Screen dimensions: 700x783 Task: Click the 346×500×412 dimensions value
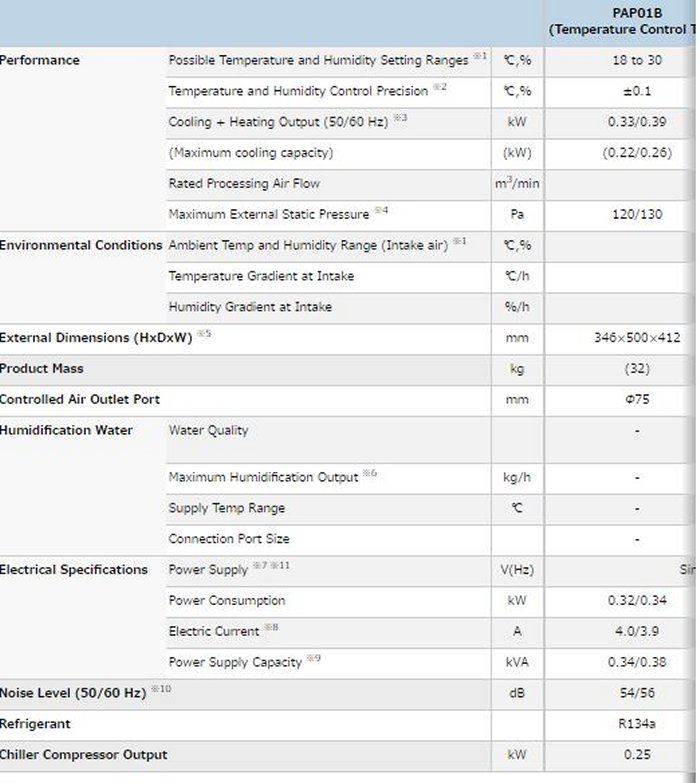pos(637,337)
